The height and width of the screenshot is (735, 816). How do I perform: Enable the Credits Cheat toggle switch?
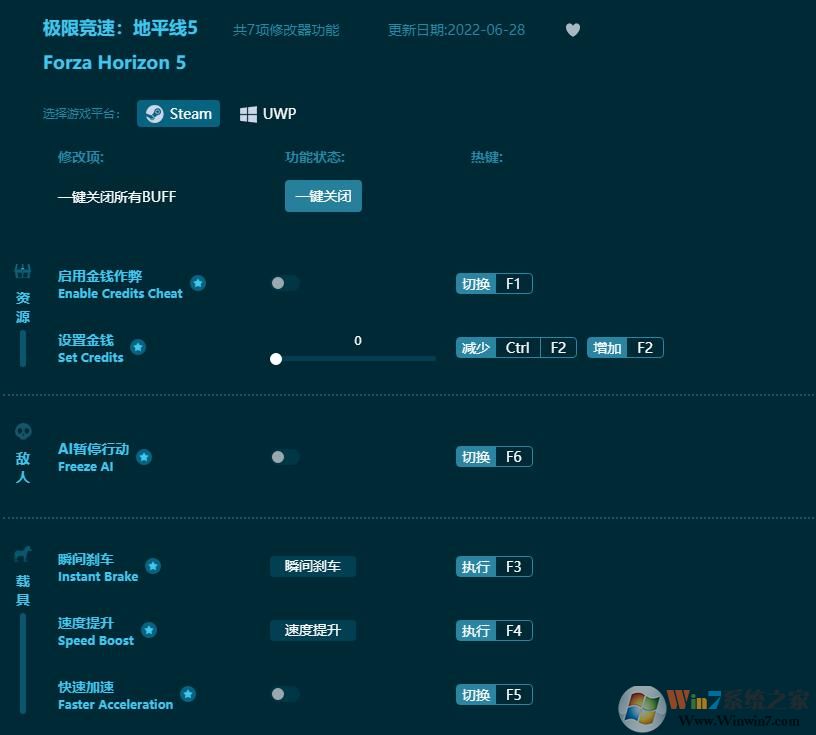tap(283, 283)
